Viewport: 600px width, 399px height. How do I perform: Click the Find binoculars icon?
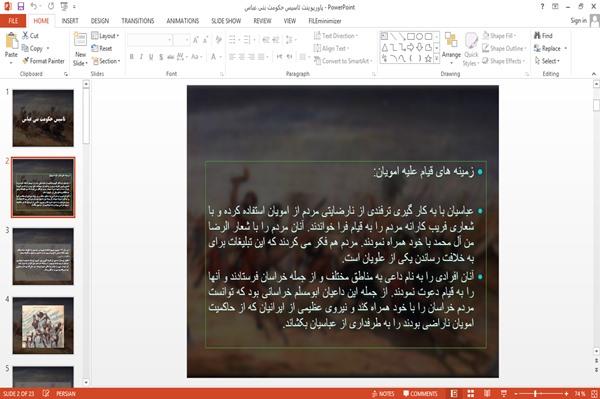(537, 36)
